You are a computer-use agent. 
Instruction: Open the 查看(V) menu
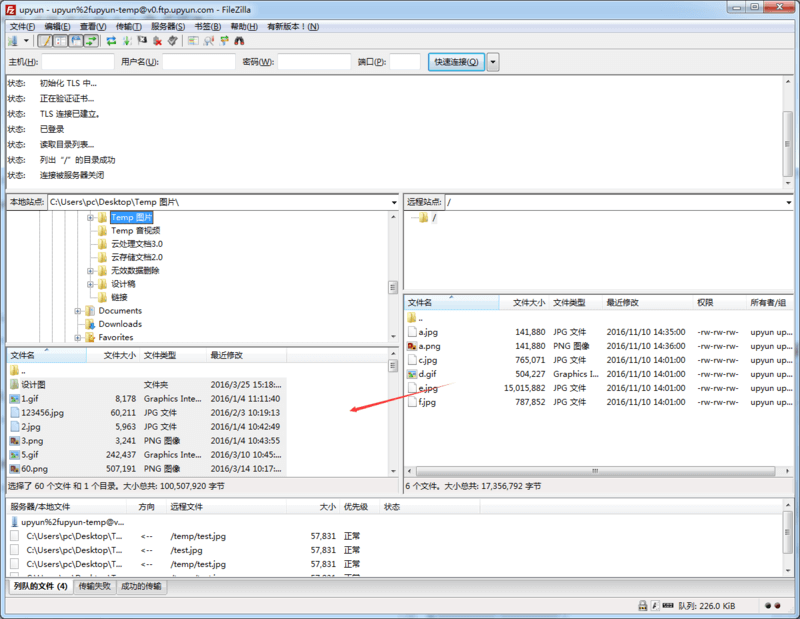93,27
